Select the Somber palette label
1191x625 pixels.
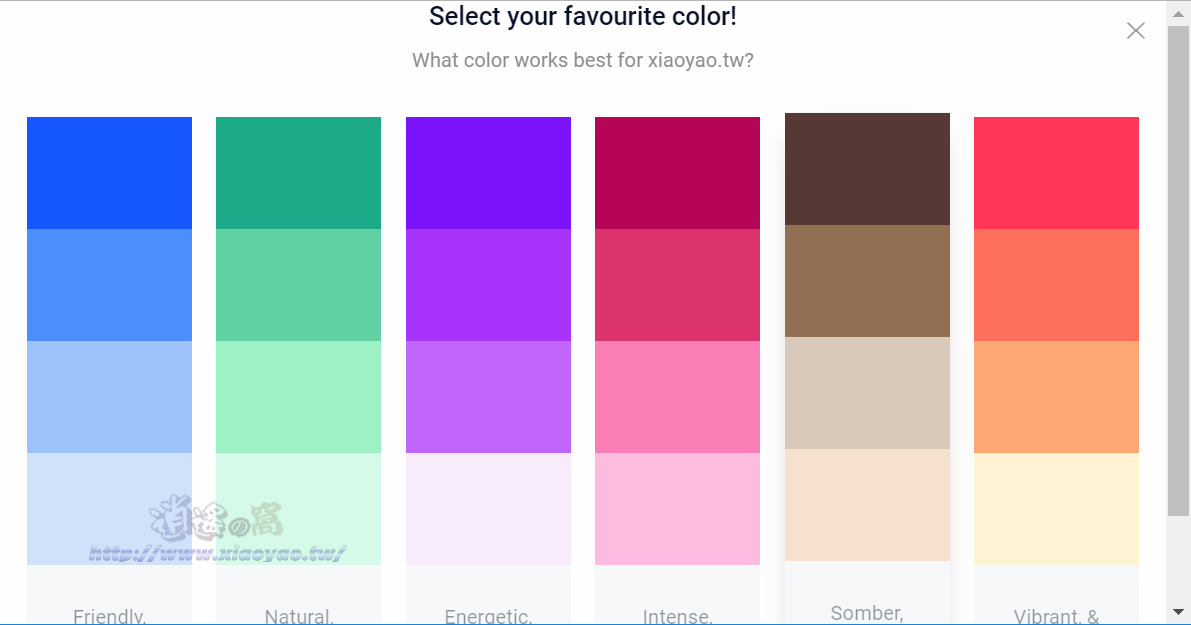pyautogui.click(x=867, y=613)
